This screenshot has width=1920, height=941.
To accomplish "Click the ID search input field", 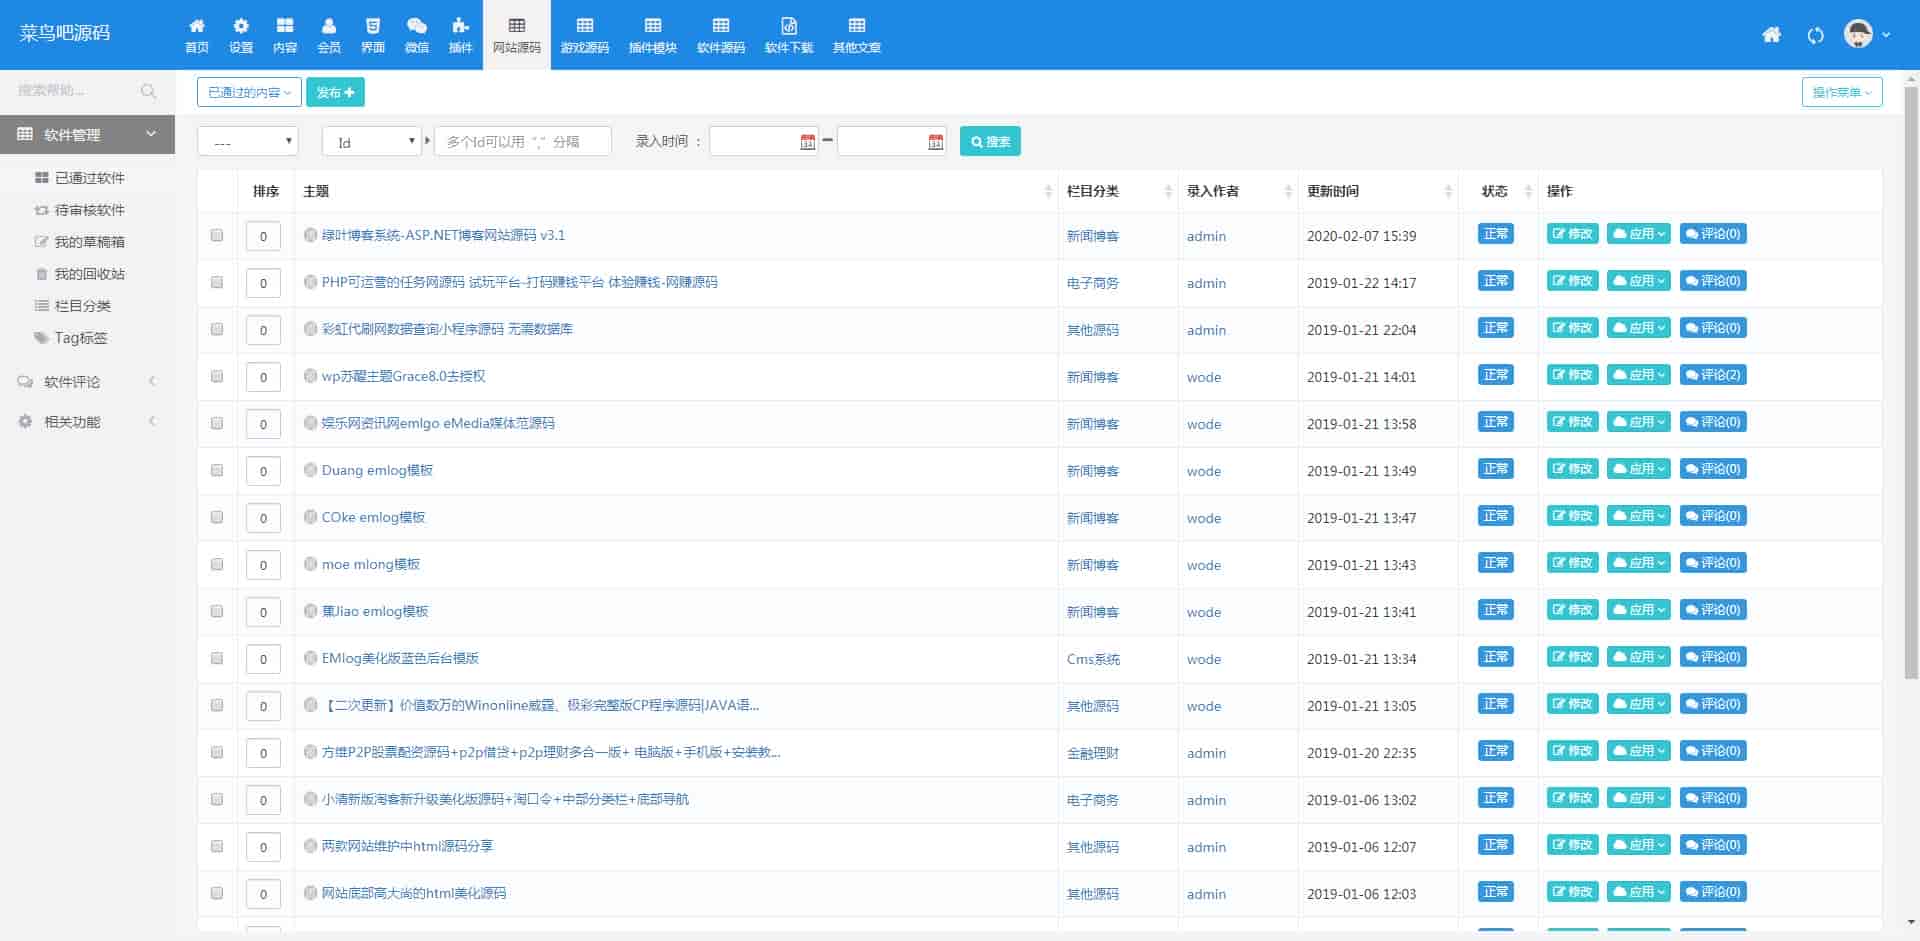I will [522, 142].
